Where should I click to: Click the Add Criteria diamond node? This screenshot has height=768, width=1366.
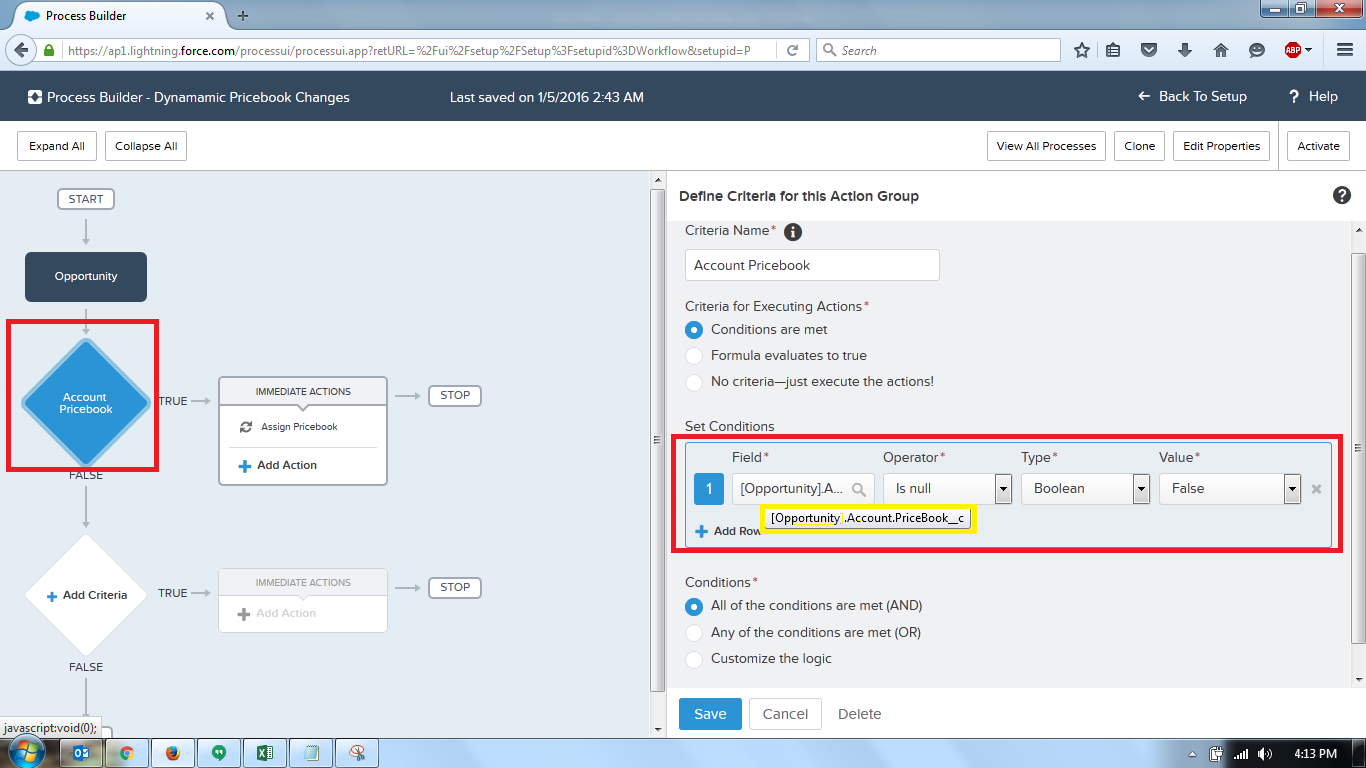pos(86,595)
